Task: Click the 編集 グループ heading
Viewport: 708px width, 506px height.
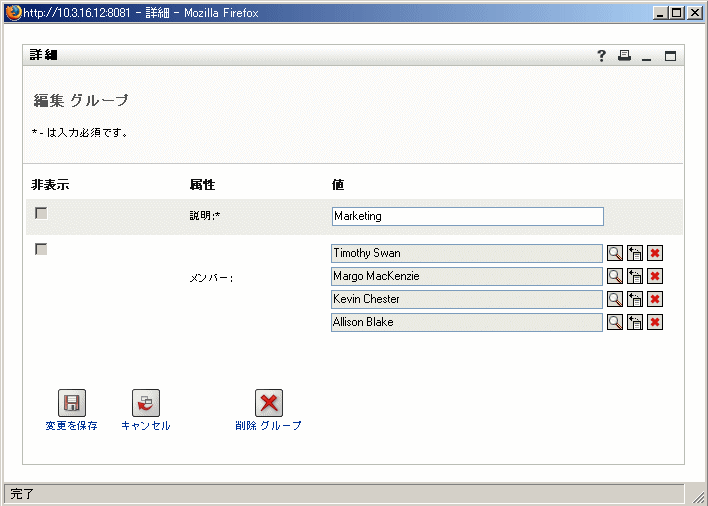Action: point(81,100)
